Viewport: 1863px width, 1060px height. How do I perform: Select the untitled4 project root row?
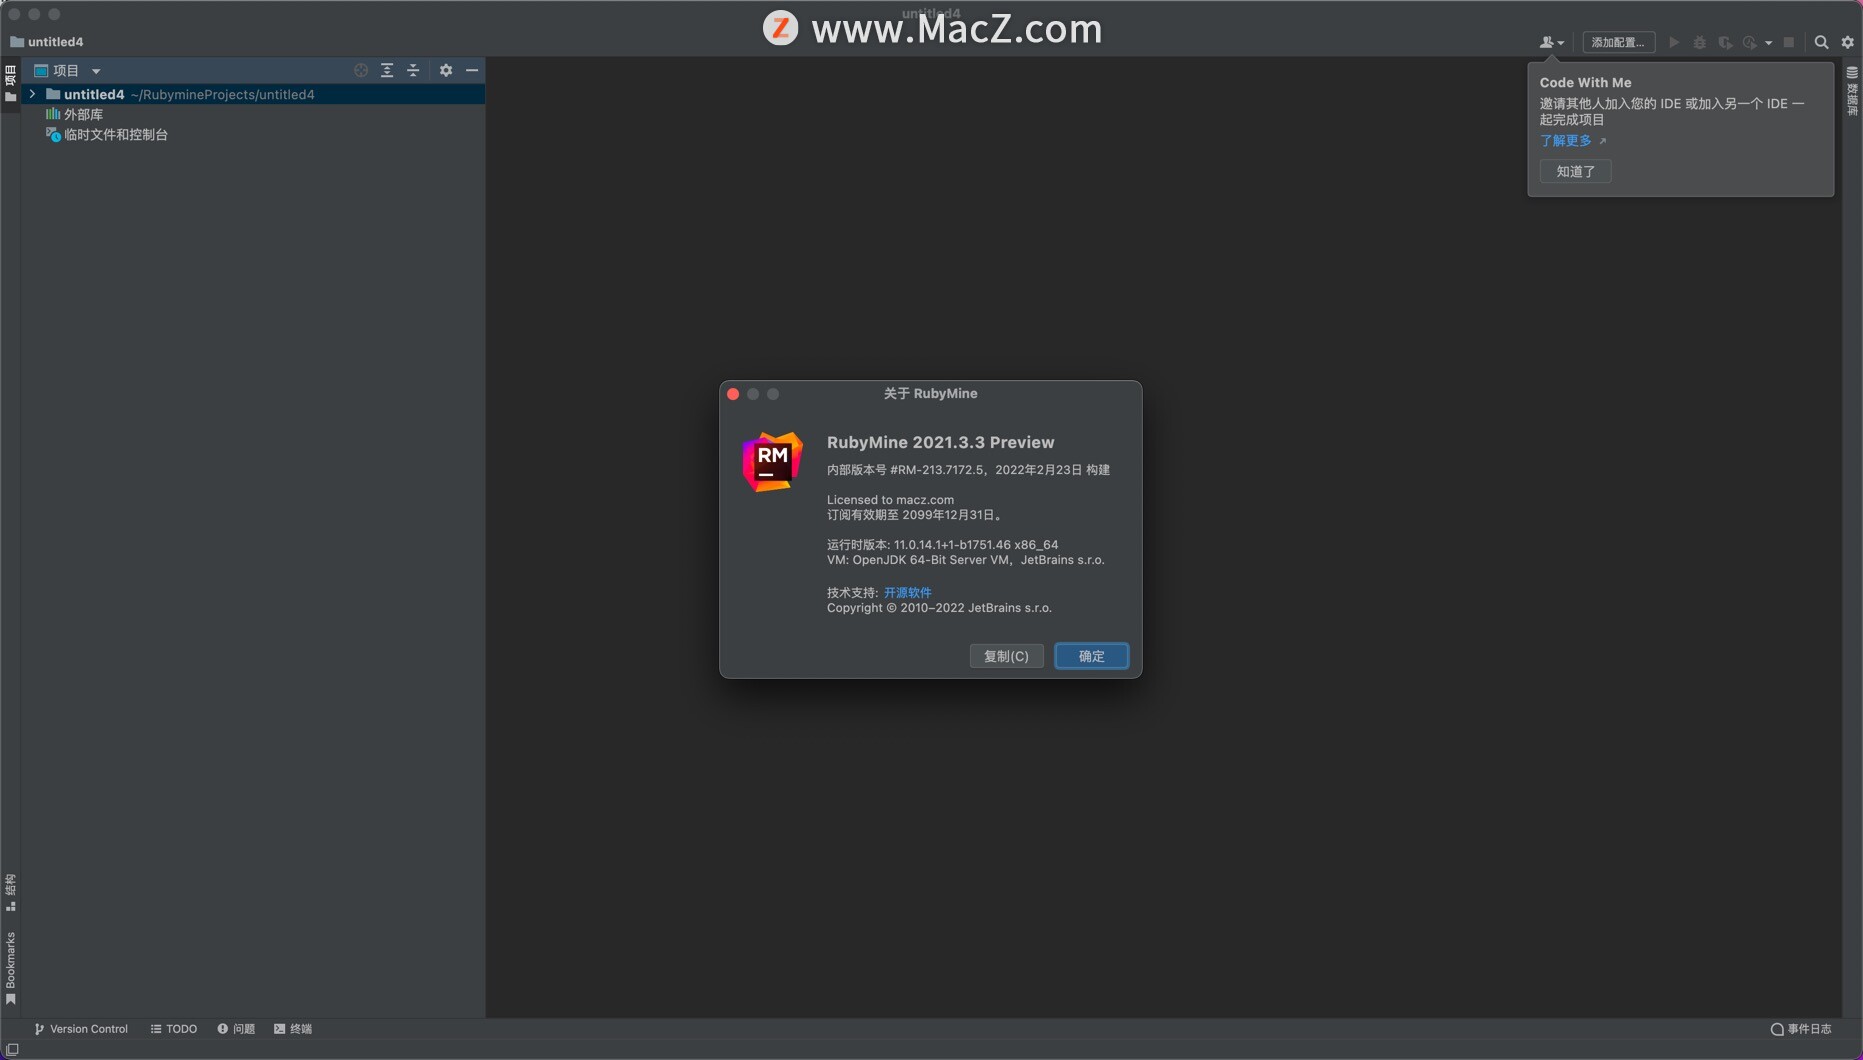click(x=253, y=94)
